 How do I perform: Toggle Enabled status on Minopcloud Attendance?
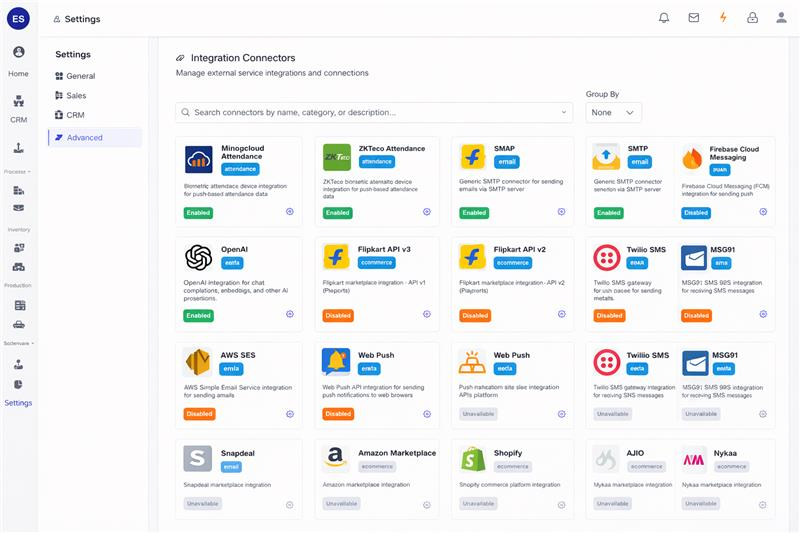(198, 213)
